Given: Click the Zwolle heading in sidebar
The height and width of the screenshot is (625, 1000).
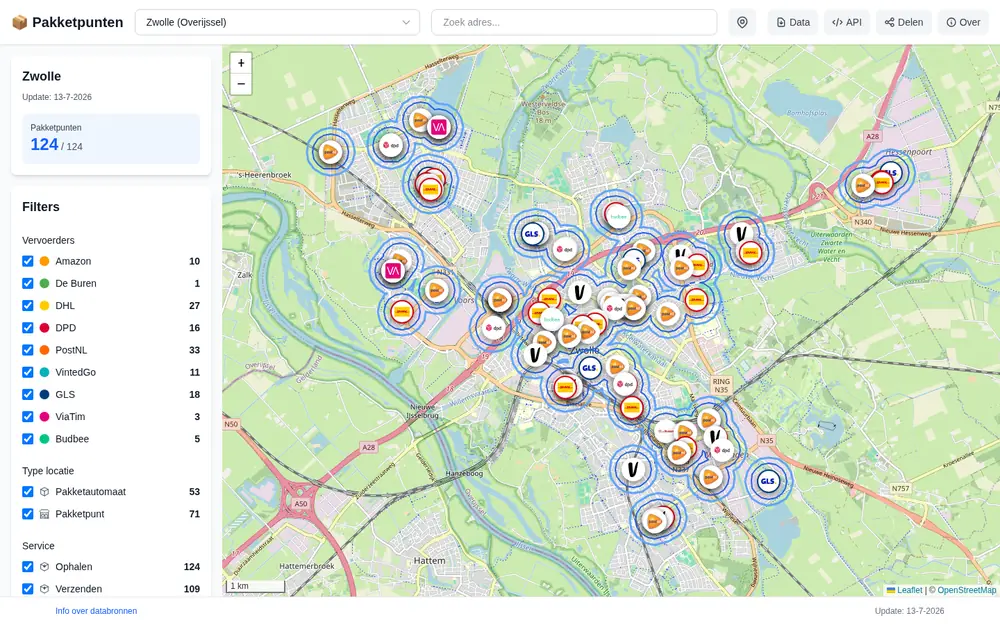Looking at the screenshot, I should pos(41,77).
